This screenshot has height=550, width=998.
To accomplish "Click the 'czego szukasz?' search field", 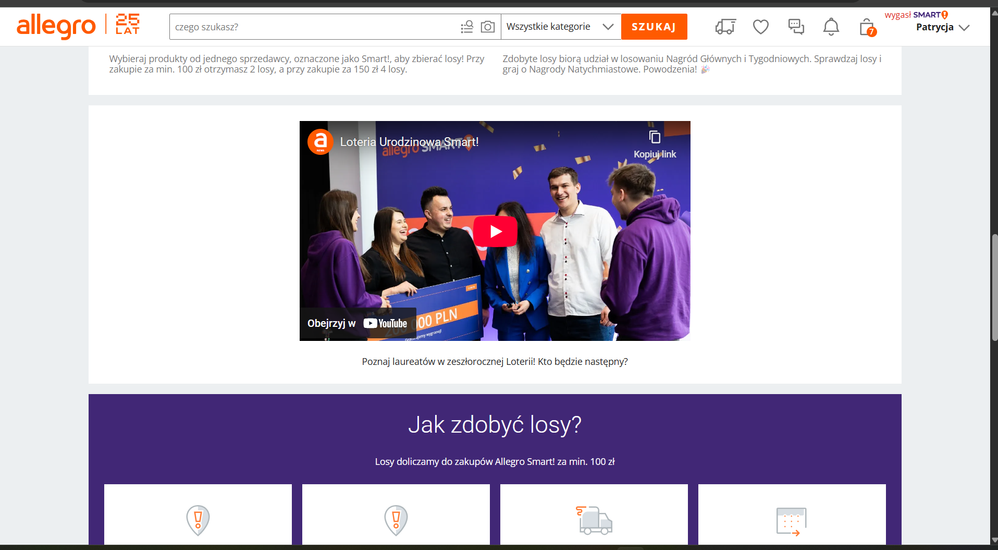I will pyautogui.click(x=312, y=27).
